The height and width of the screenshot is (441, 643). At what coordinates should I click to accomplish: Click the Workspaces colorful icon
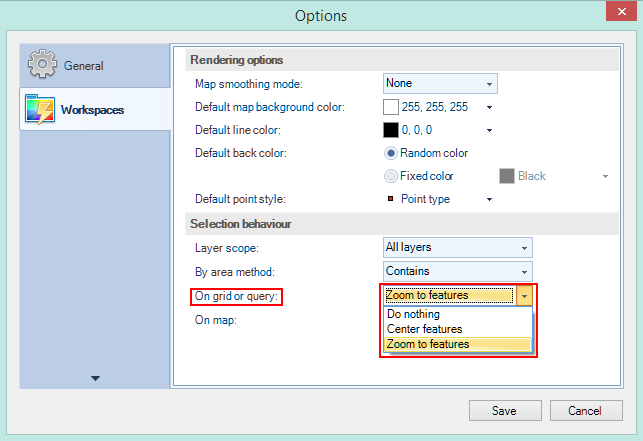coord(41,109)
